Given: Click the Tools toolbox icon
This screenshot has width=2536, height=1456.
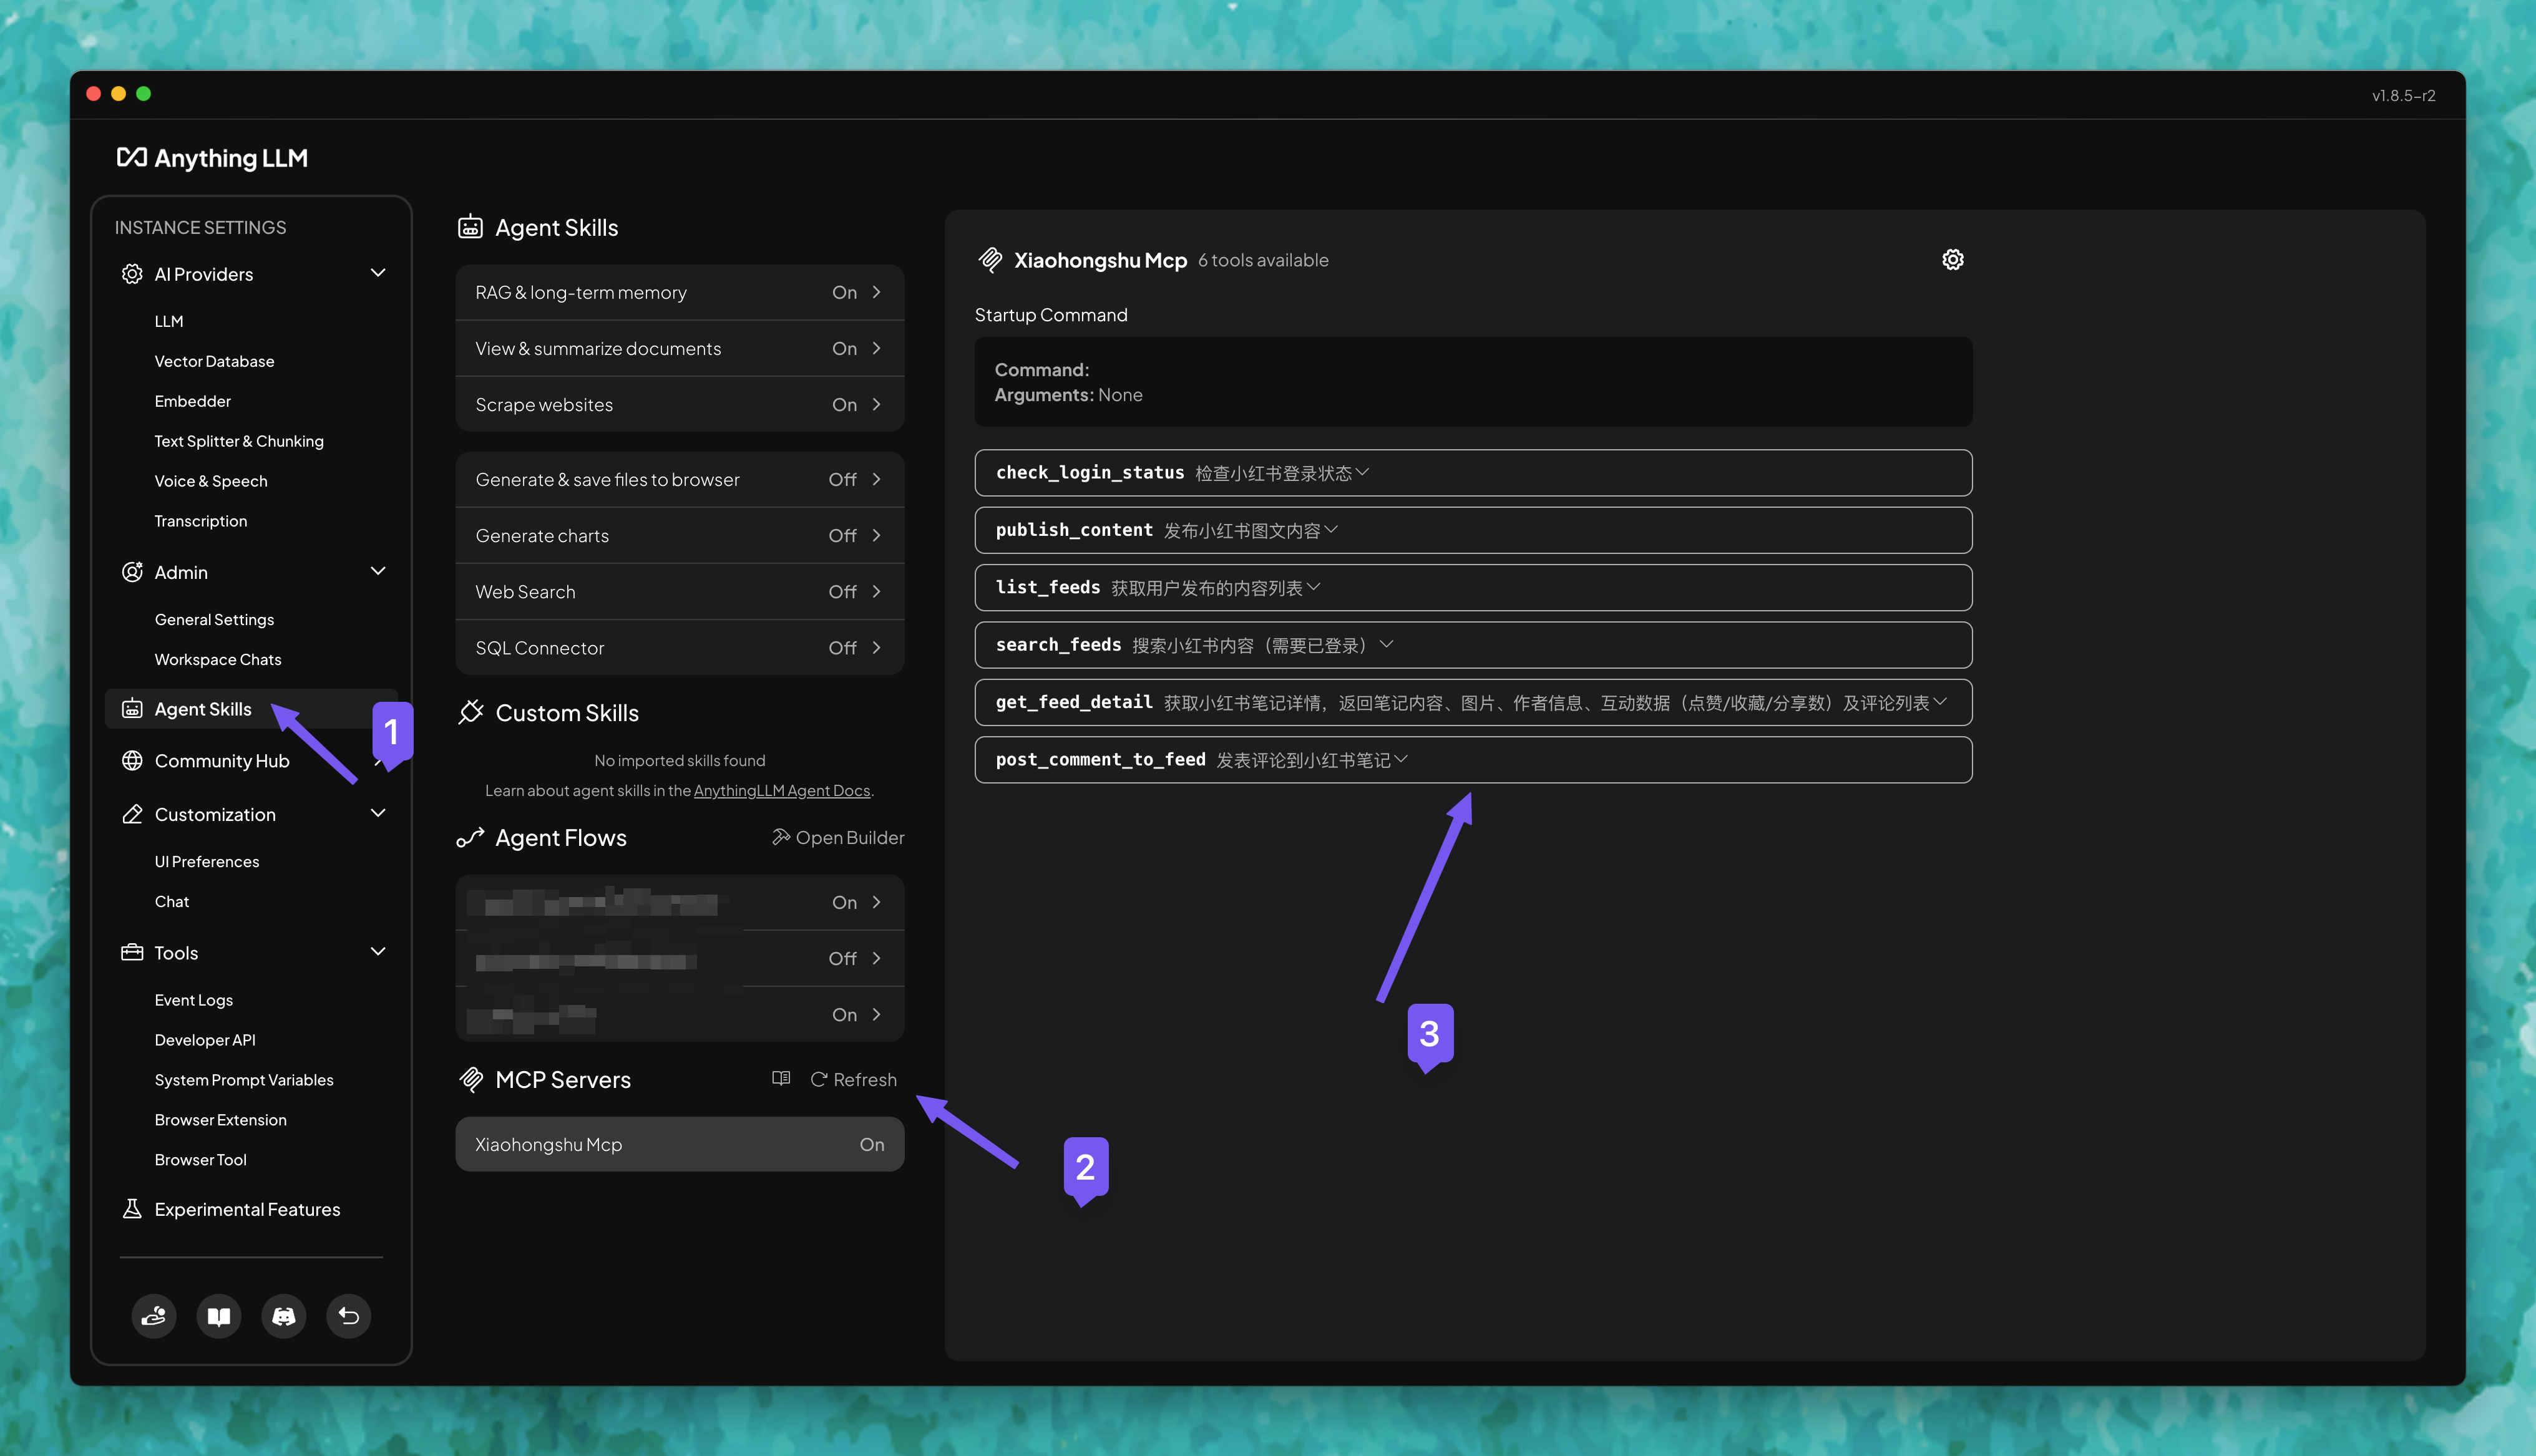Looking at the screenshot, I should coord(132,953).
